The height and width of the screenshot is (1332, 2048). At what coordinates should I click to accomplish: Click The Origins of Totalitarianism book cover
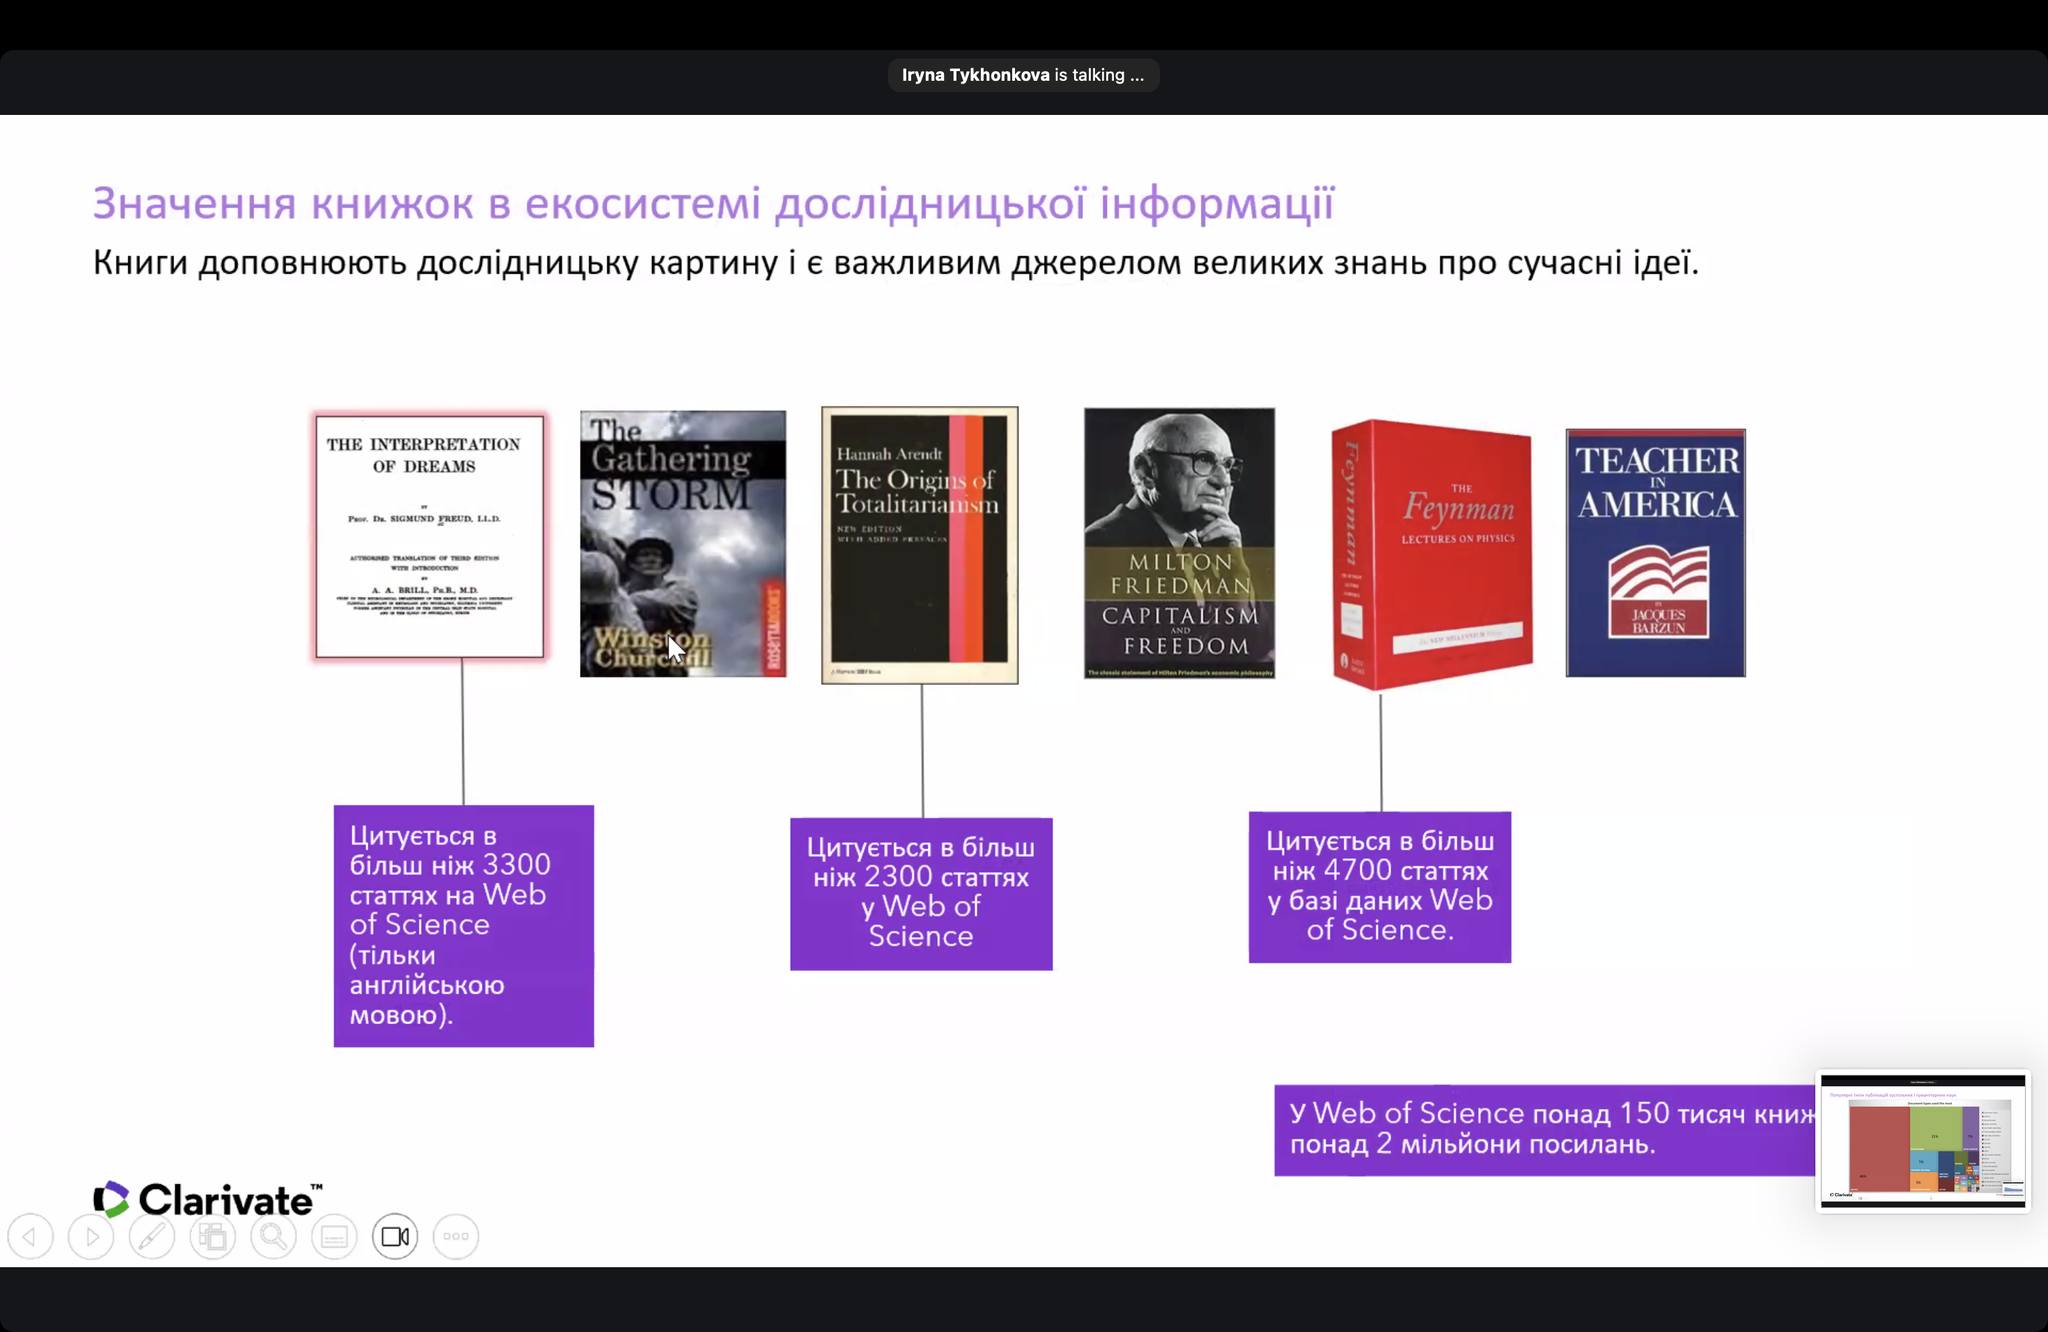(920, 545)
